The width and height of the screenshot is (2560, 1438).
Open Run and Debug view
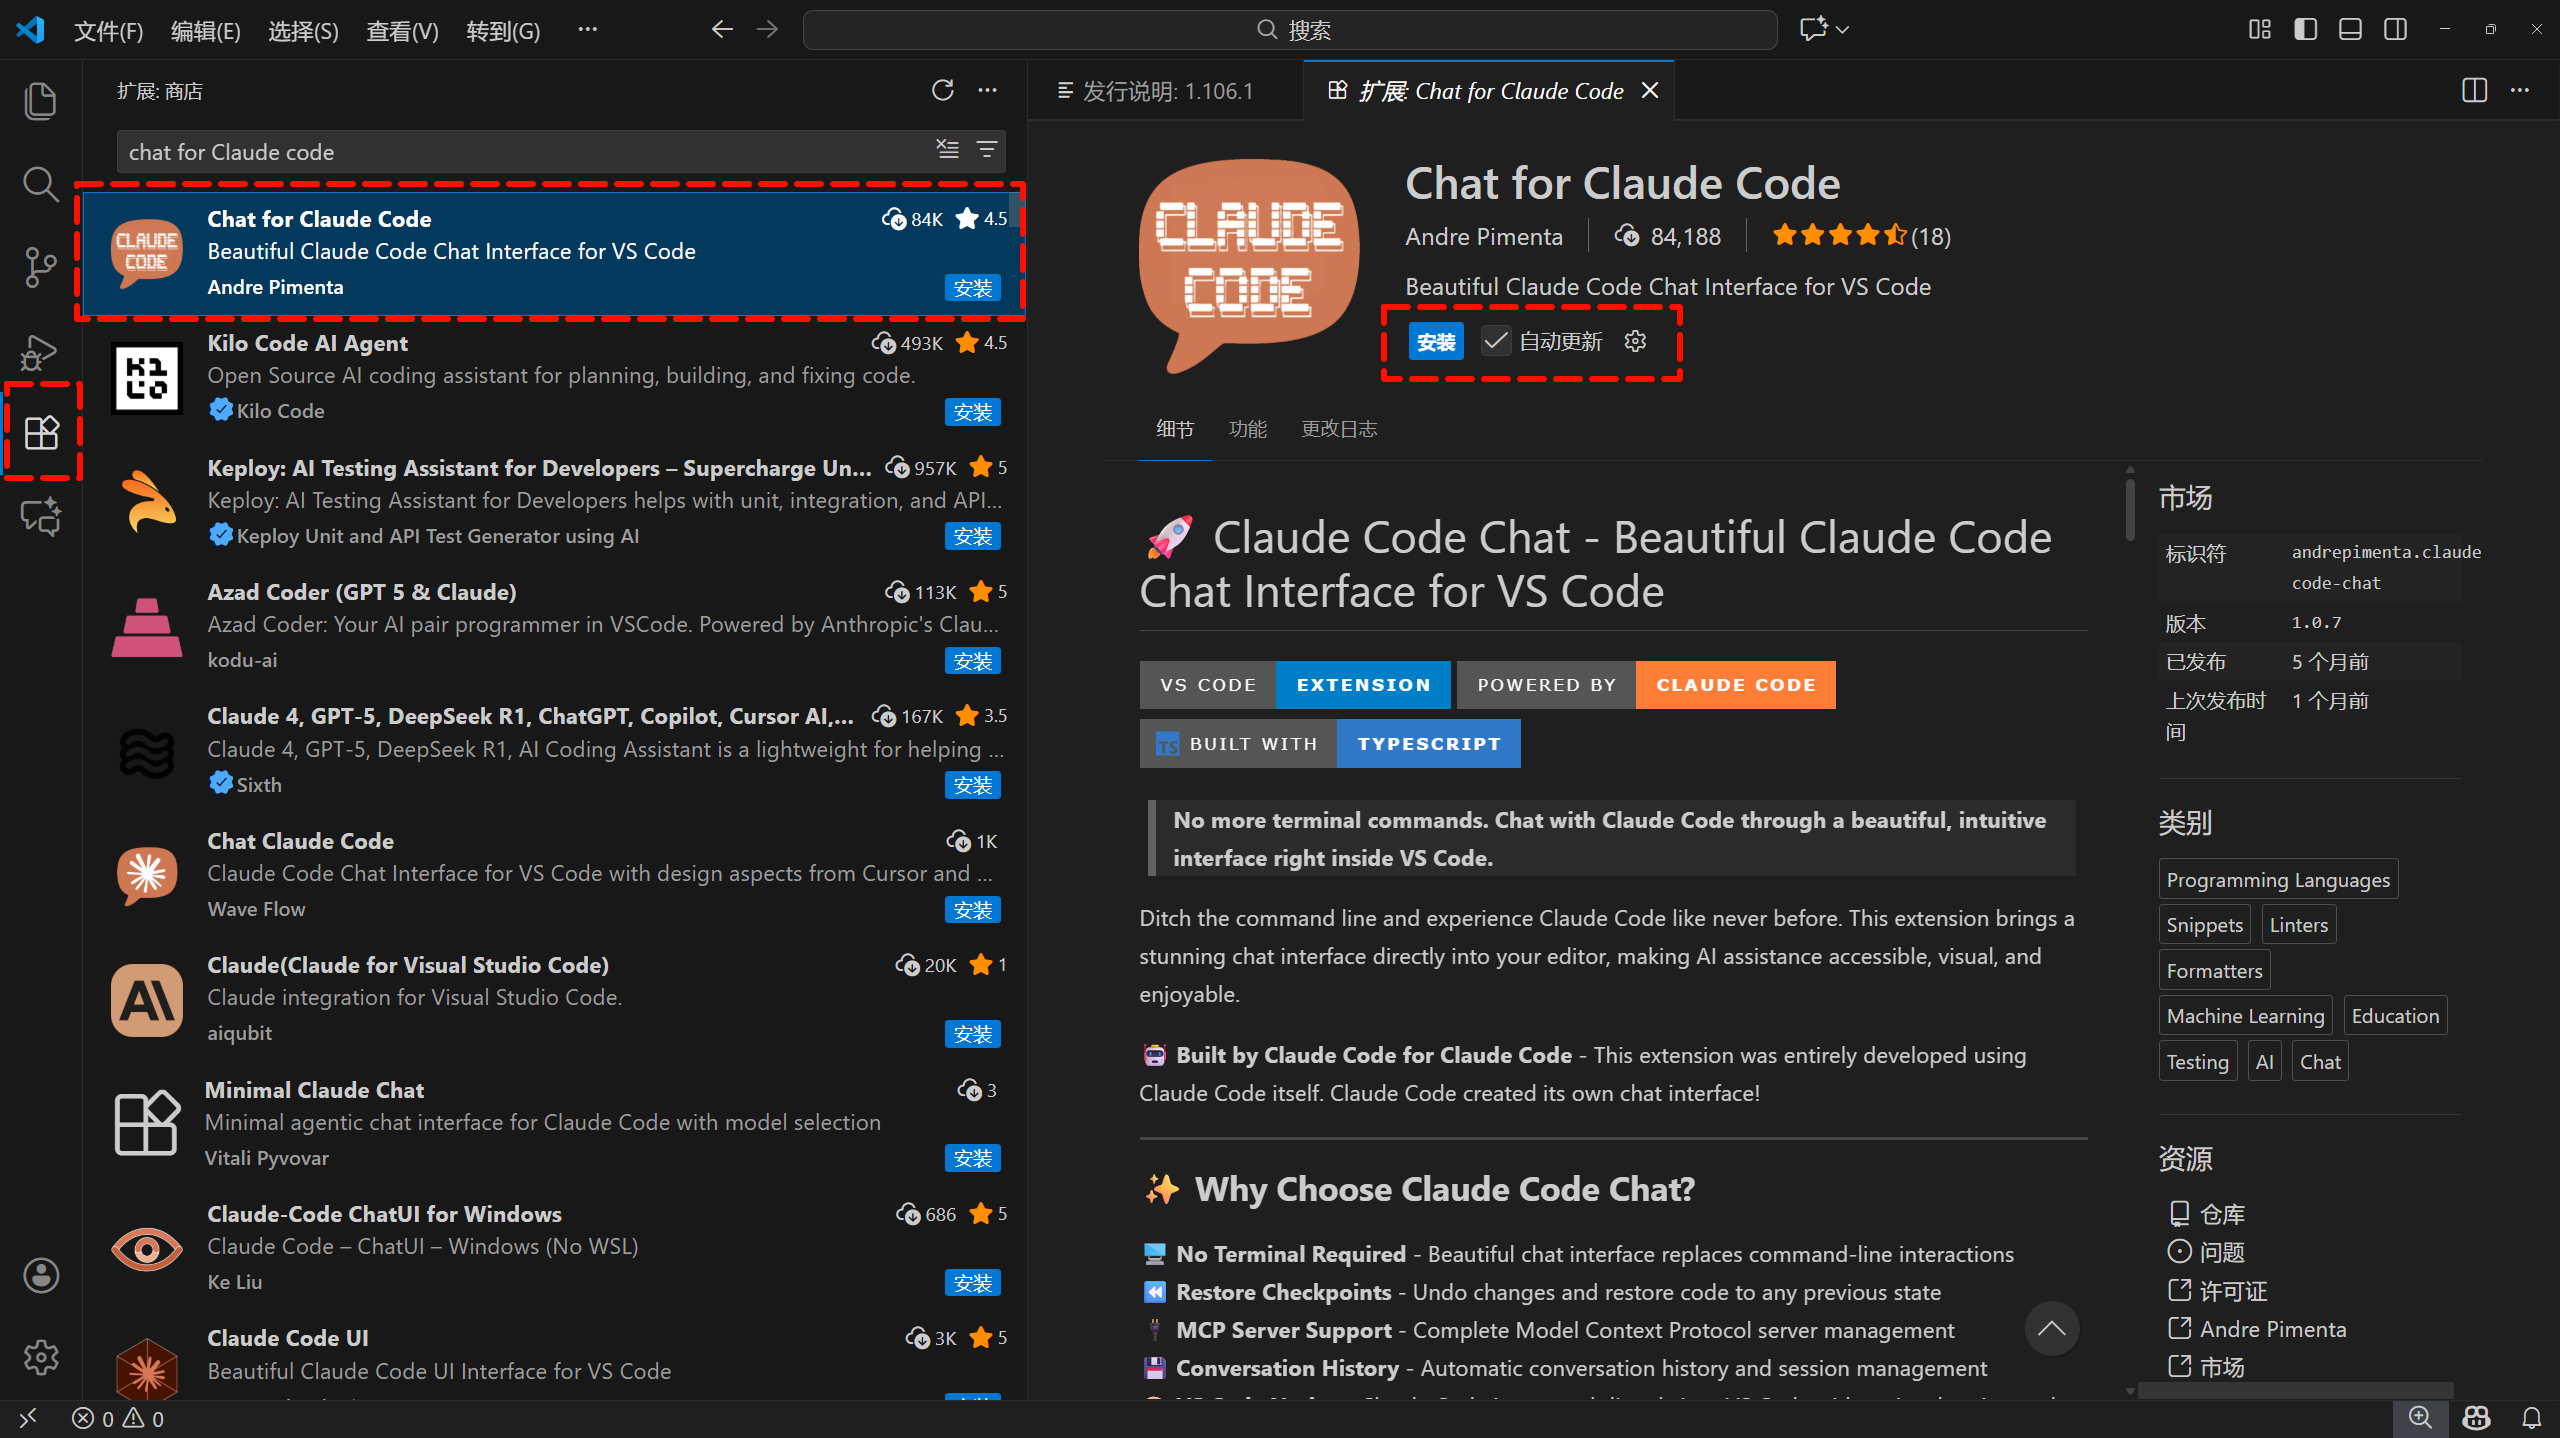[x=40, y=351]
